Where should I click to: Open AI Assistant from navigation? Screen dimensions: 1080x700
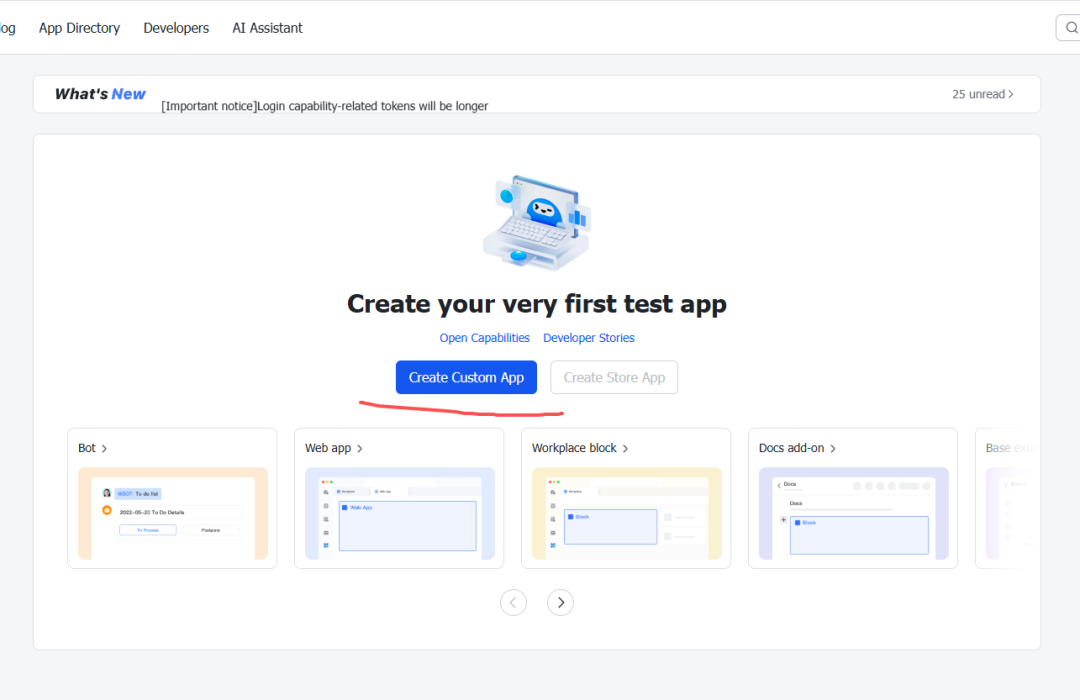pyautogui.click(x=267, y=28)
